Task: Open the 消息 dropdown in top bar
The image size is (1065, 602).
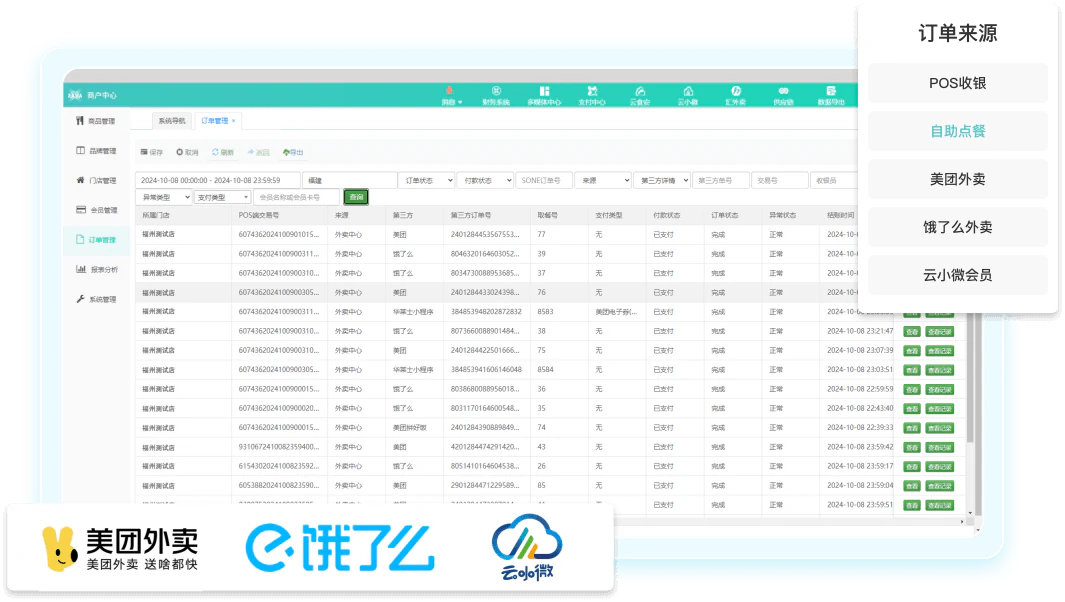Action: pos(450,95)
